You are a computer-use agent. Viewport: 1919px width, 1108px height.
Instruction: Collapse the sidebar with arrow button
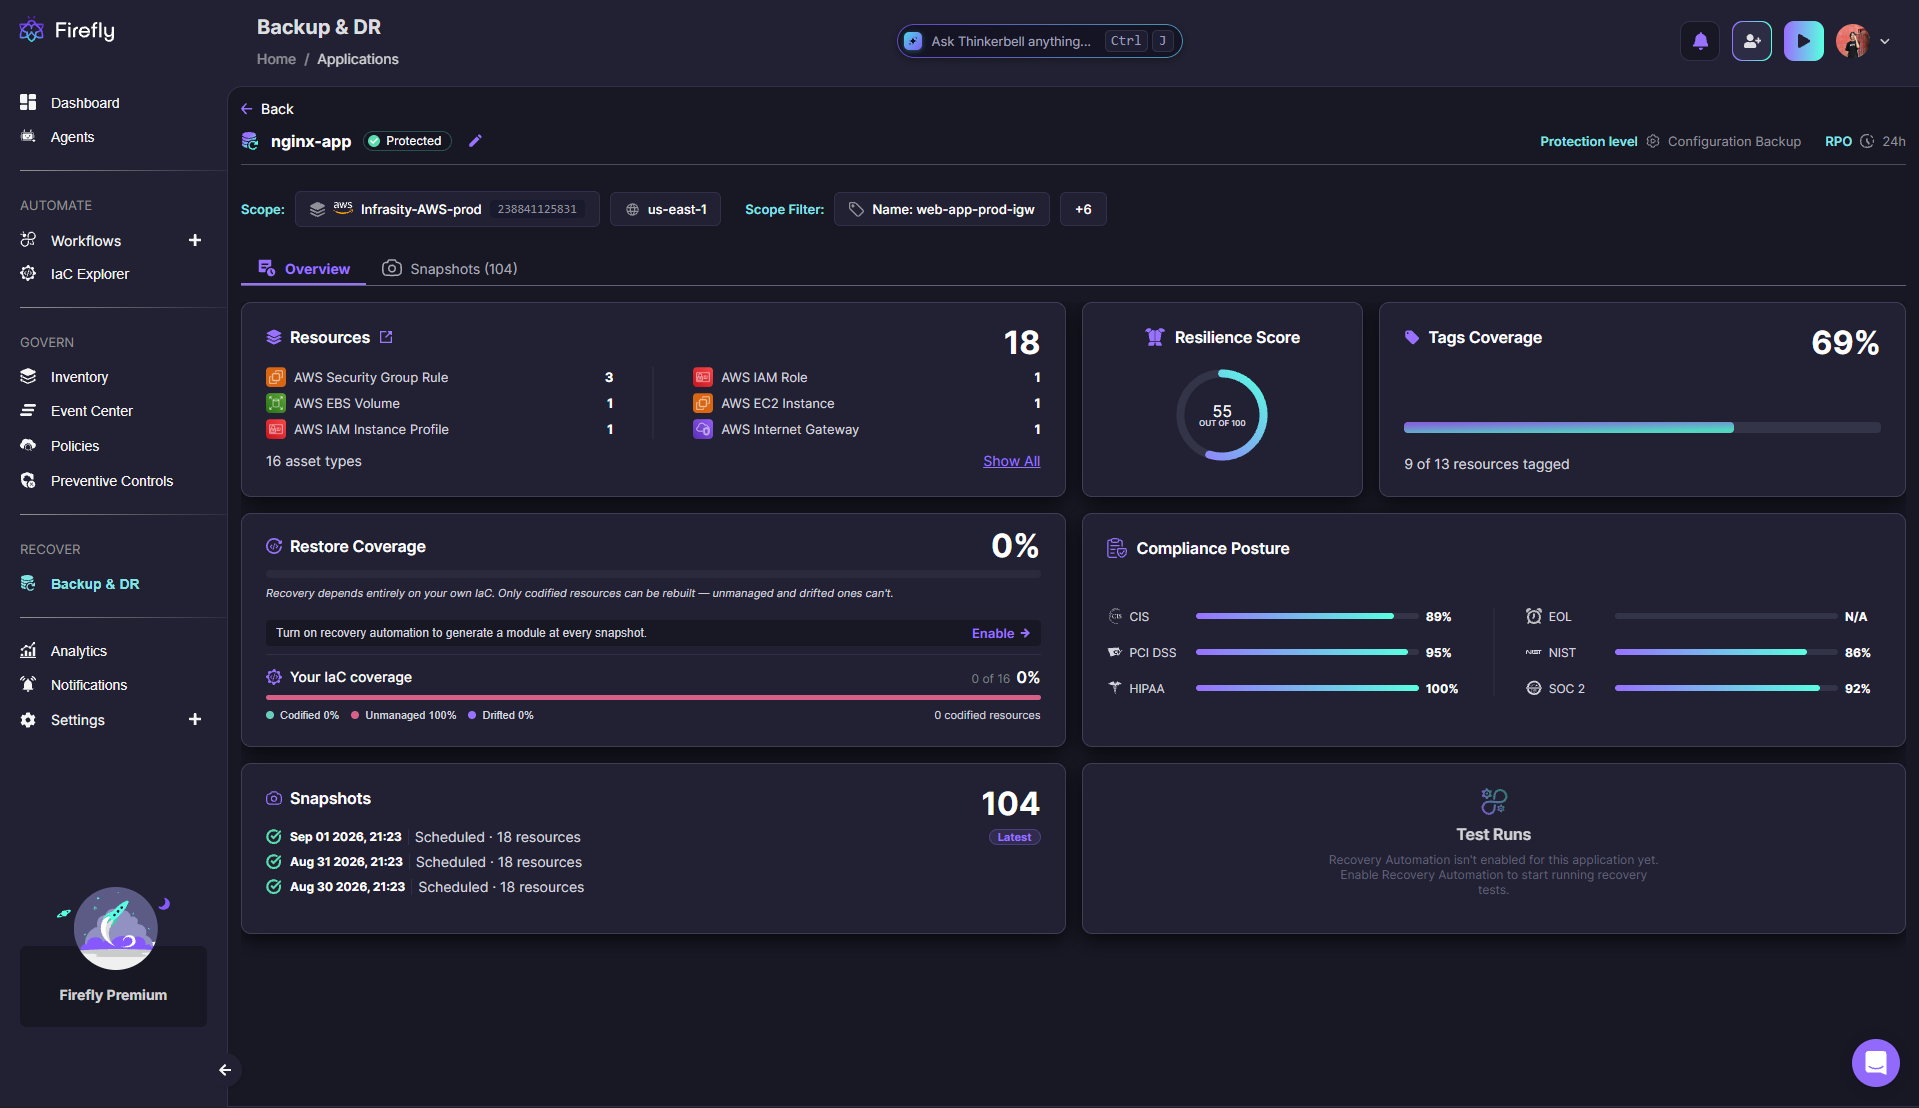(x=225, y=1070)
